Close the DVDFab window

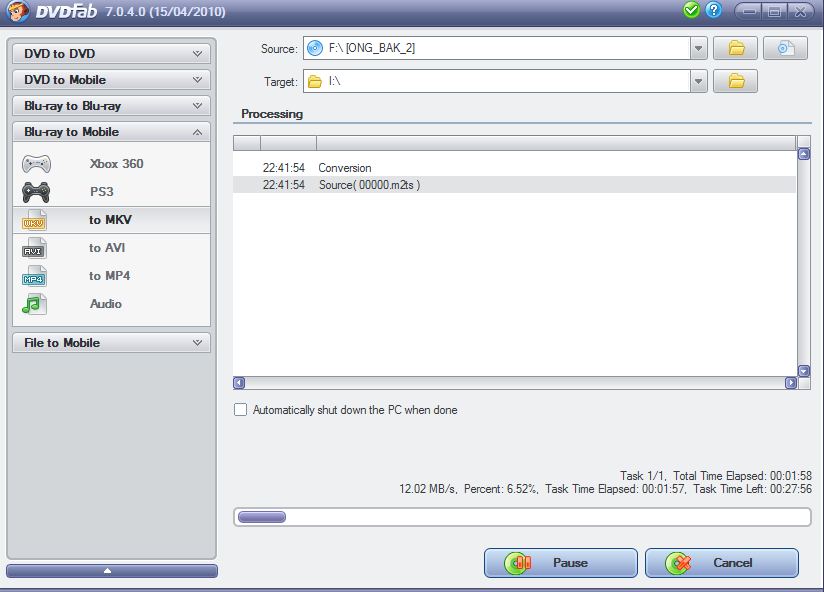point(800,11)
